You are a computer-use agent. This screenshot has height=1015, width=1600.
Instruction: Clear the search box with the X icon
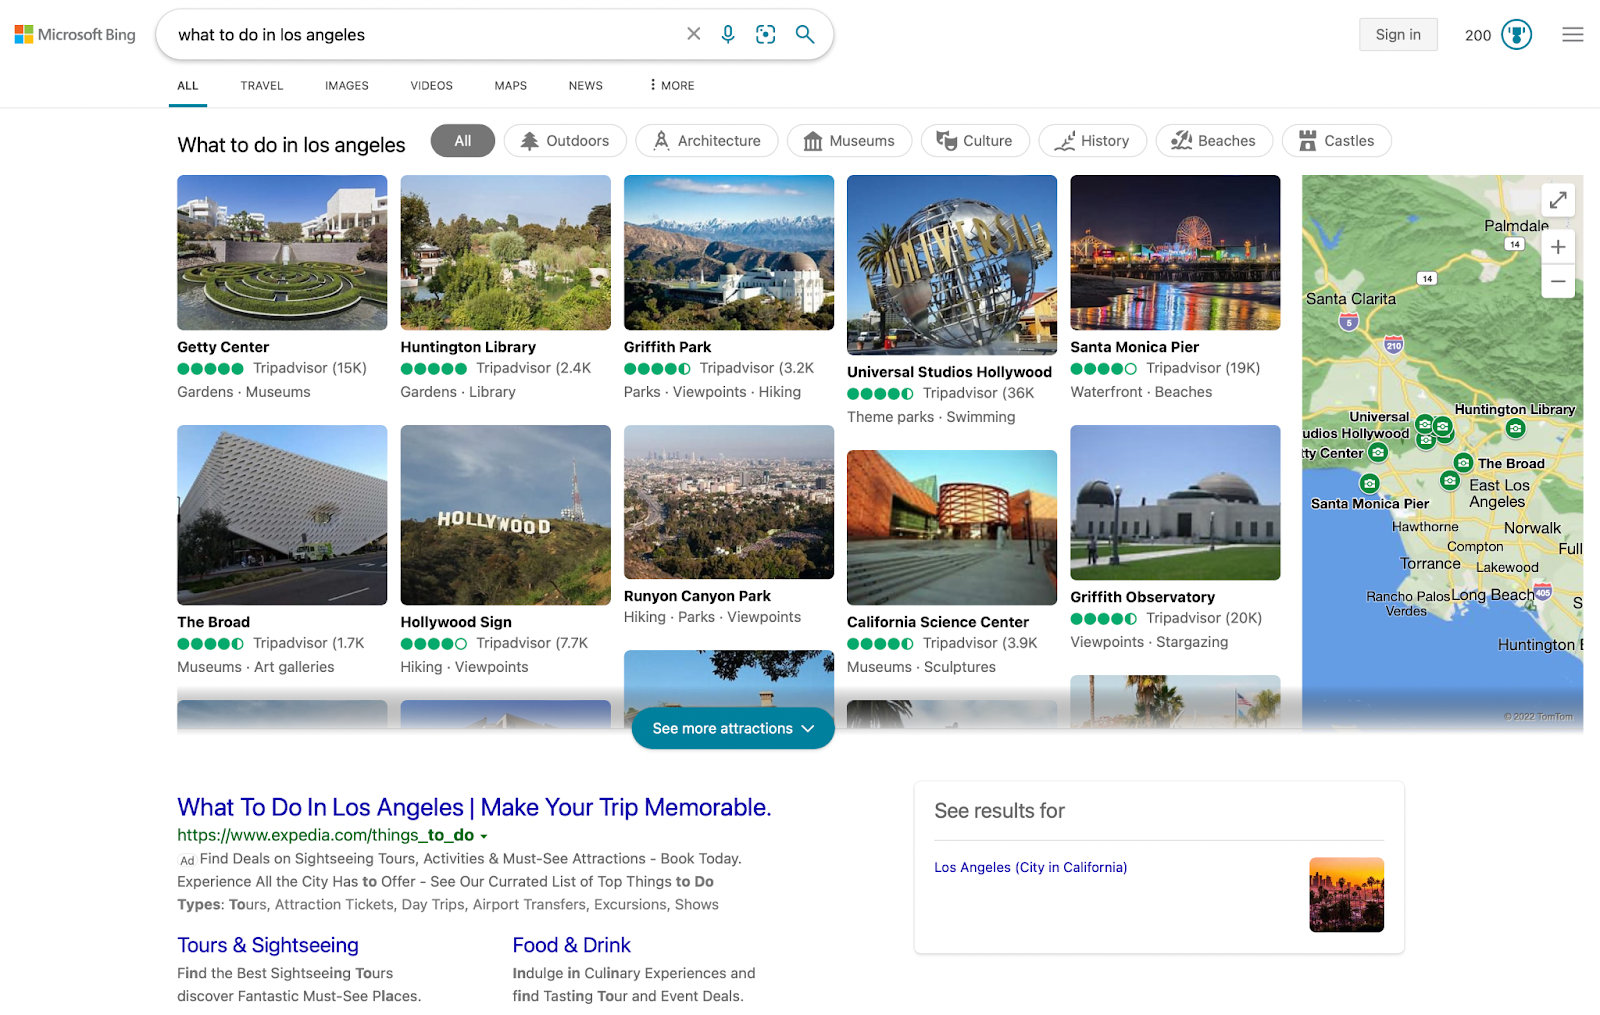point(693,34)
